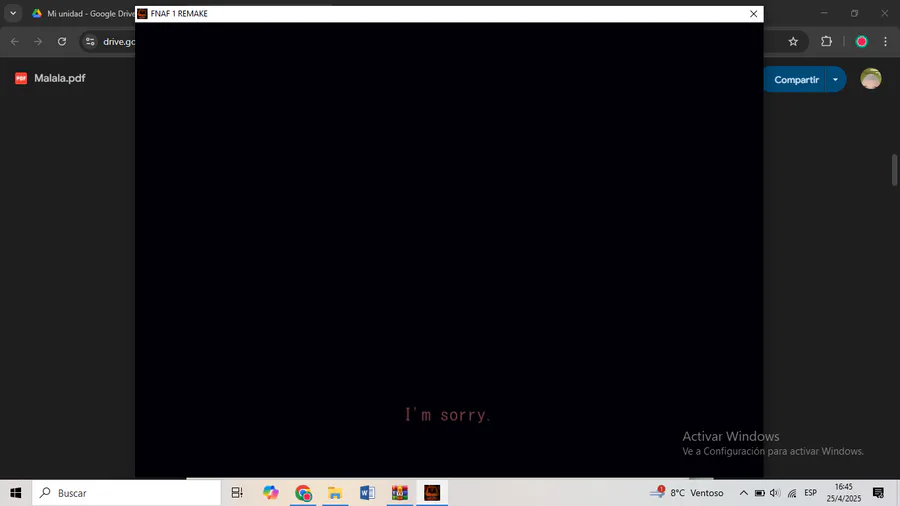Click the battery status tray icon
This screenshot has width=900, height=506.
tap(759, 493)
